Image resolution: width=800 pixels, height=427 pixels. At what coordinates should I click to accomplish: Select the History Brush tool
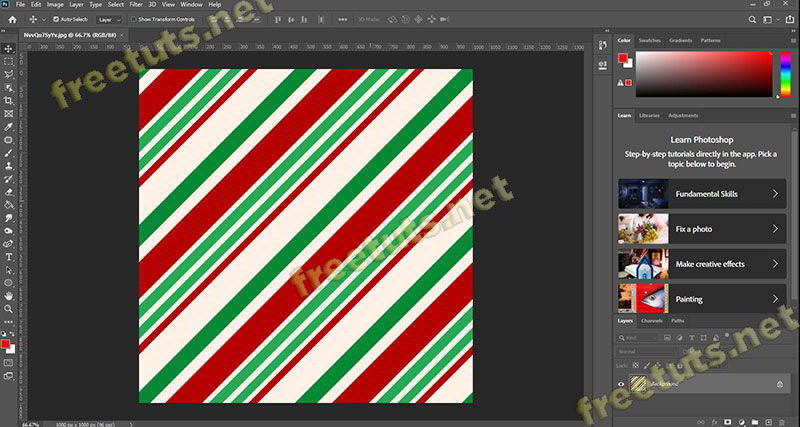(9, 179)
